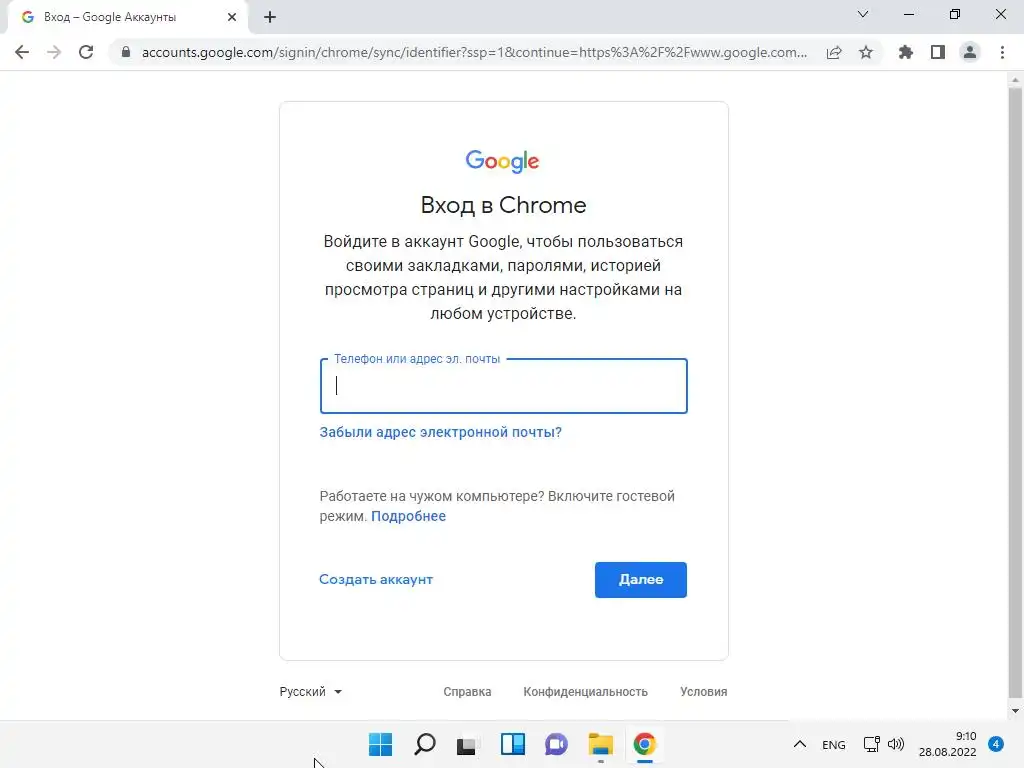Click the Google logo on the sign-in card

pos(502,161)
